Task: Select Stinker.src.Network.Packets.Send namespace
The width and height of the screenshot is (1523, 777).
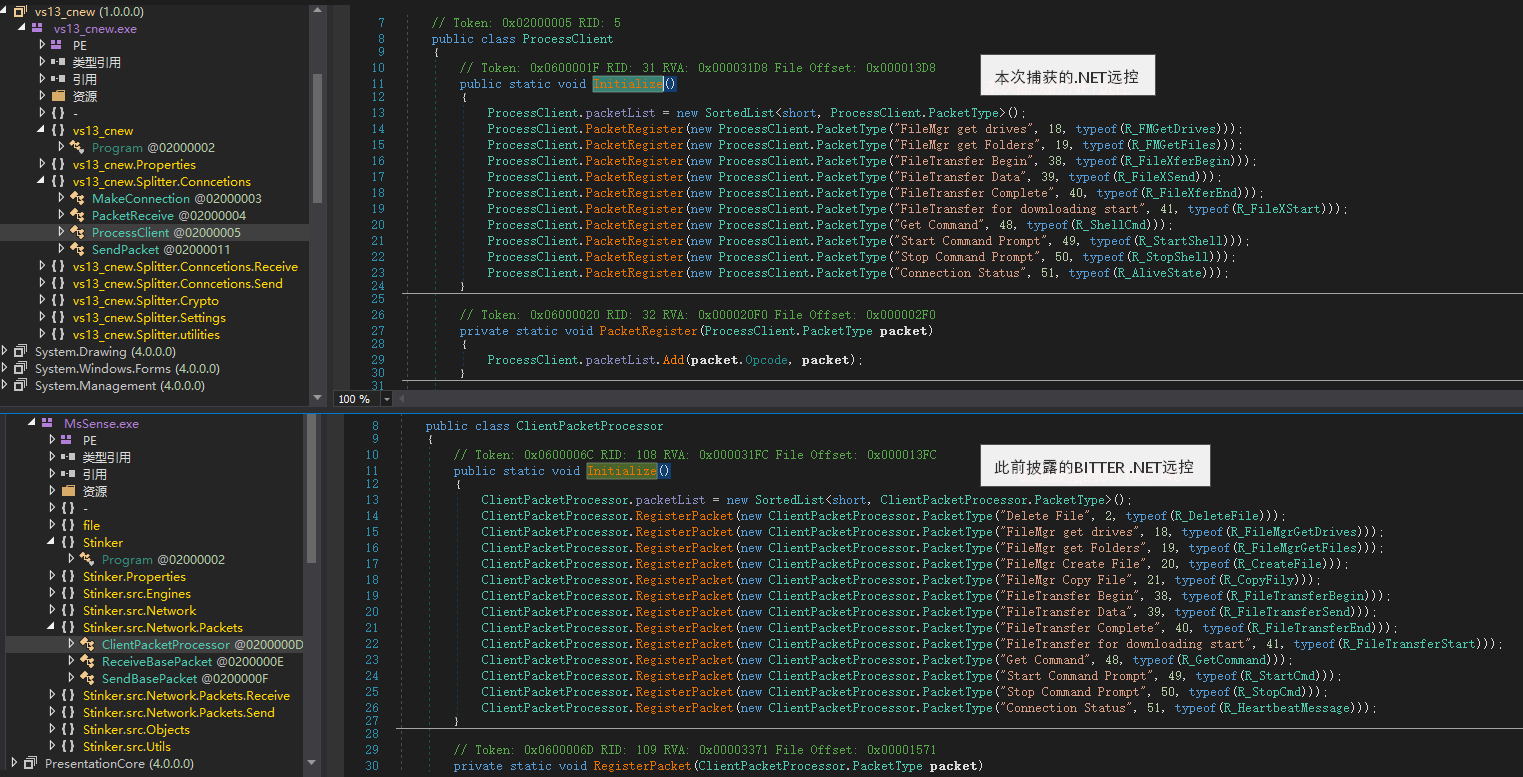Action: pos(179,712)
